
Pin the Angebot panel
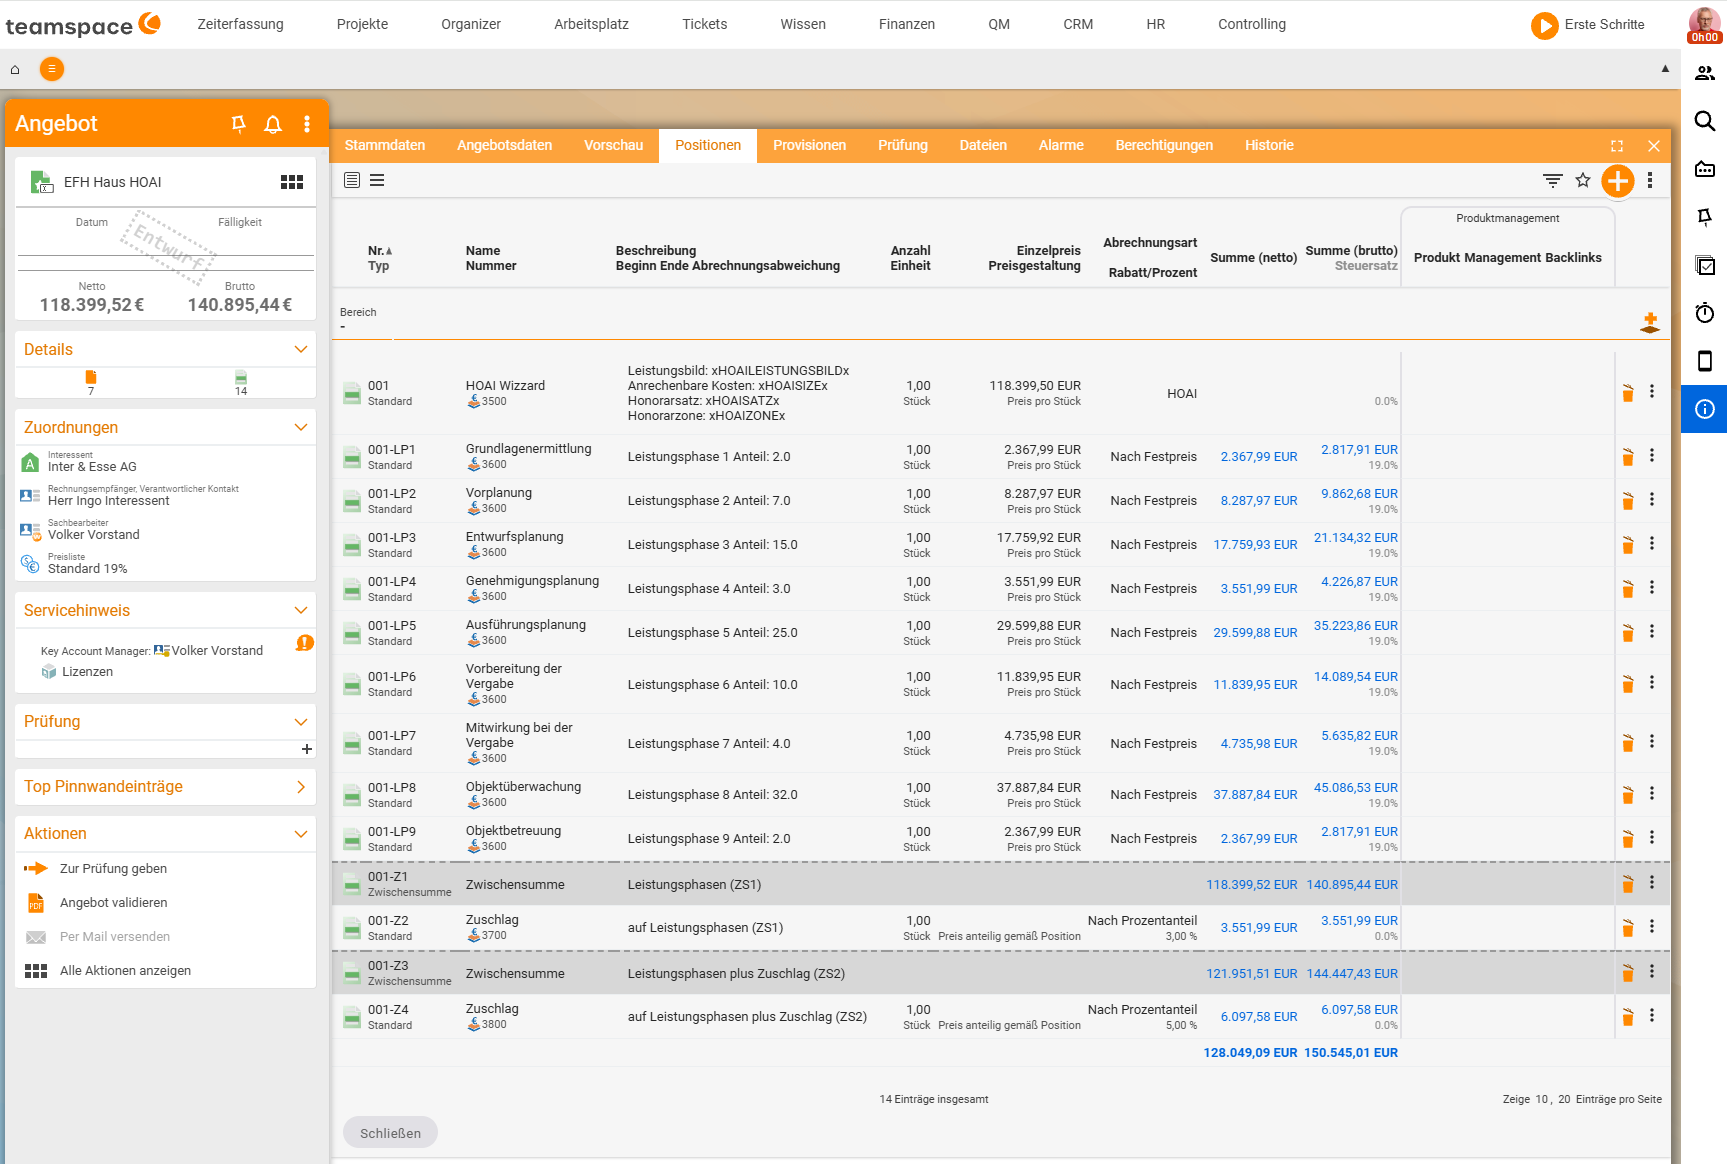click(x=238, y=124)
